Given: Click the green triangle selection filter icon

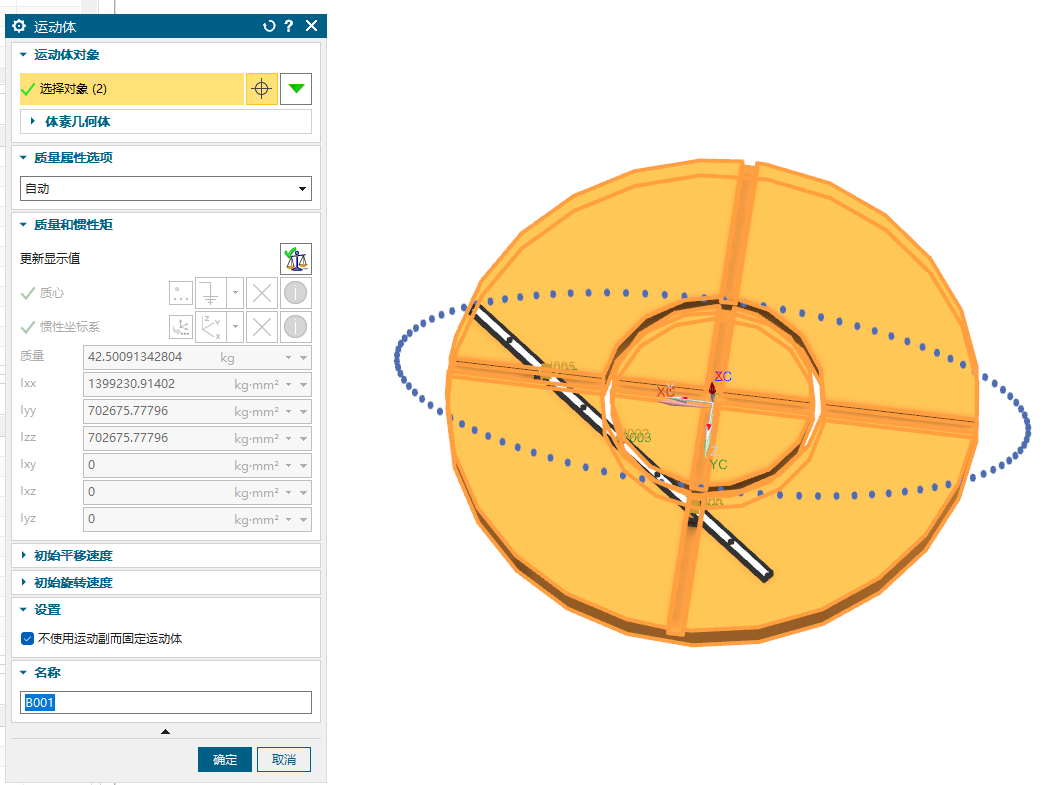Looking at the screenshot, I should click(295, 89).
